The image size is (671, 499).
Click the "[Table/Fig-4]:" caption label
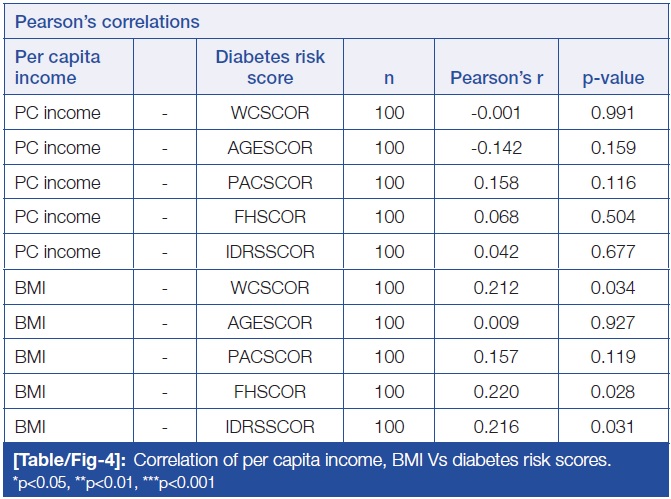pos(70,460)
